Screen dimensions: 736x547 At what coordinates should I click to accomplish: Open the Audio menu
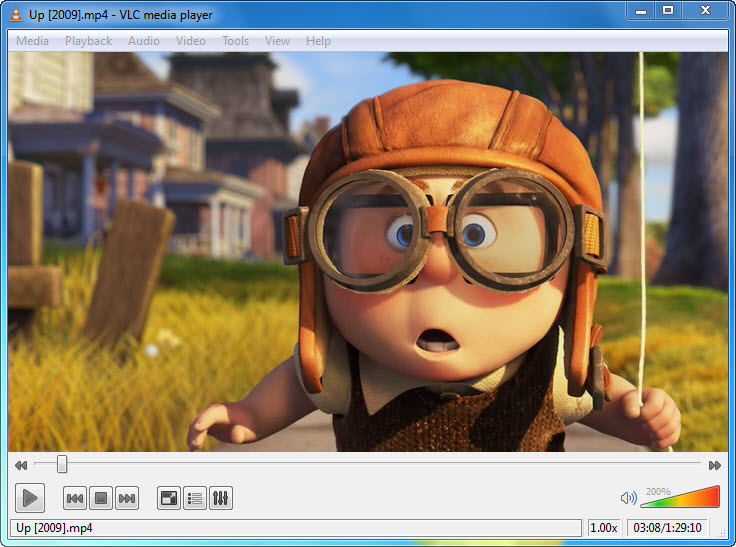click(144, 41)
